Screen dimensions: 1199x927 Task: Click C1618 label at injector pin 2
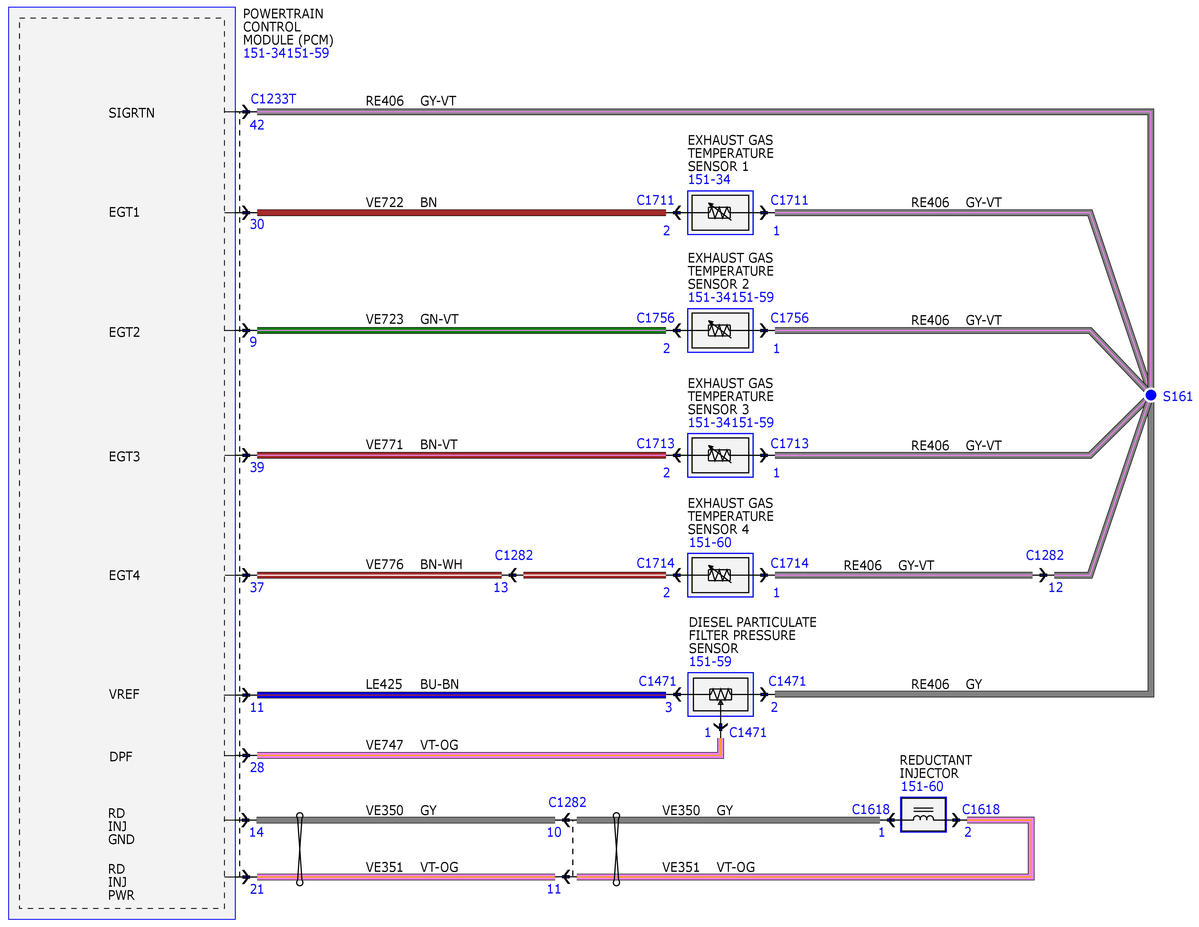pyautogui.click(x=980, y=809)
